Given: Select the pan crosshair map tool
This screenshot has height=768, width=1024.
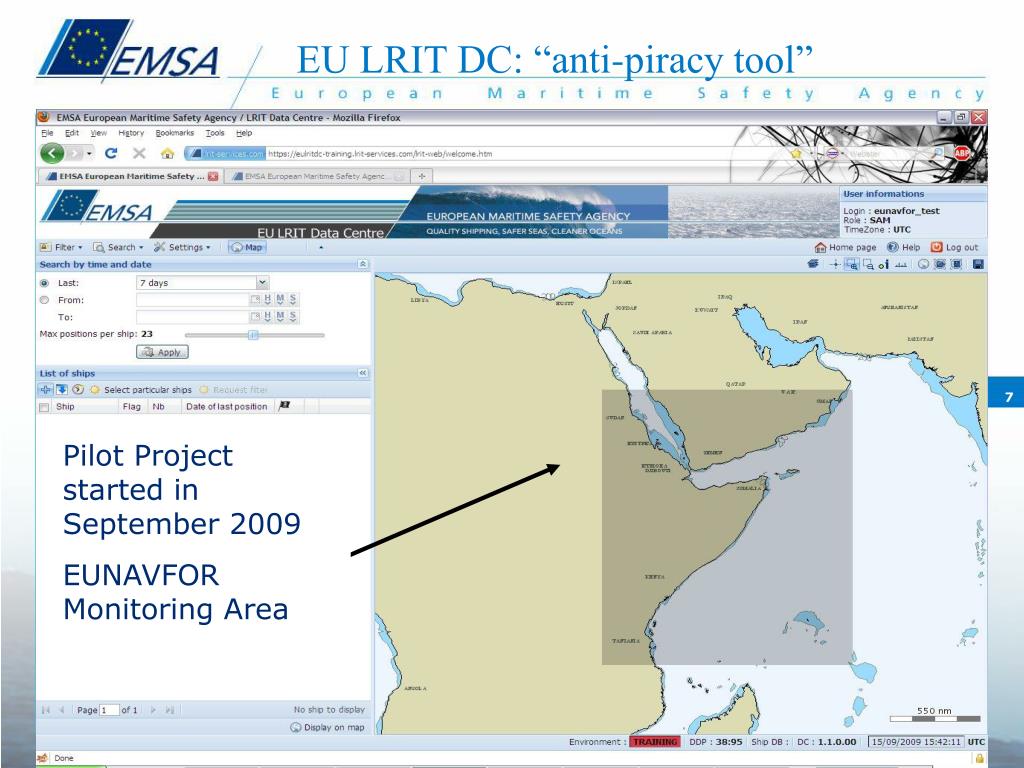Looking at the screenshot, I should pyautogui.click(x=835, y=264).
